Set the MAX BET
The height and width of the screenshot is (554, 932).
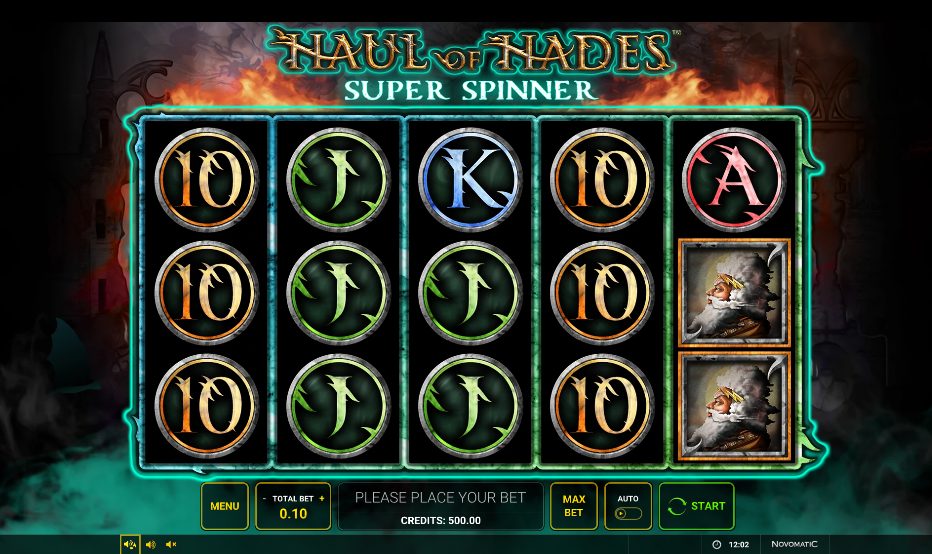573,506
